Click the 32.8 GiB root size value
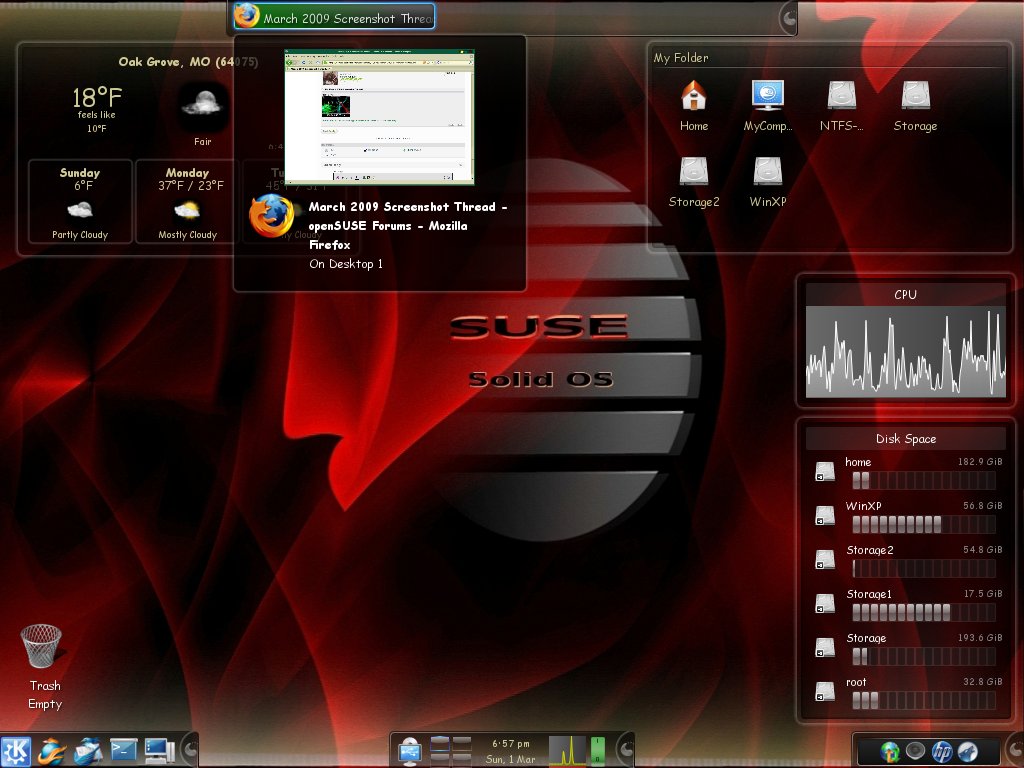1024x768 pixels. click(982, 682)
